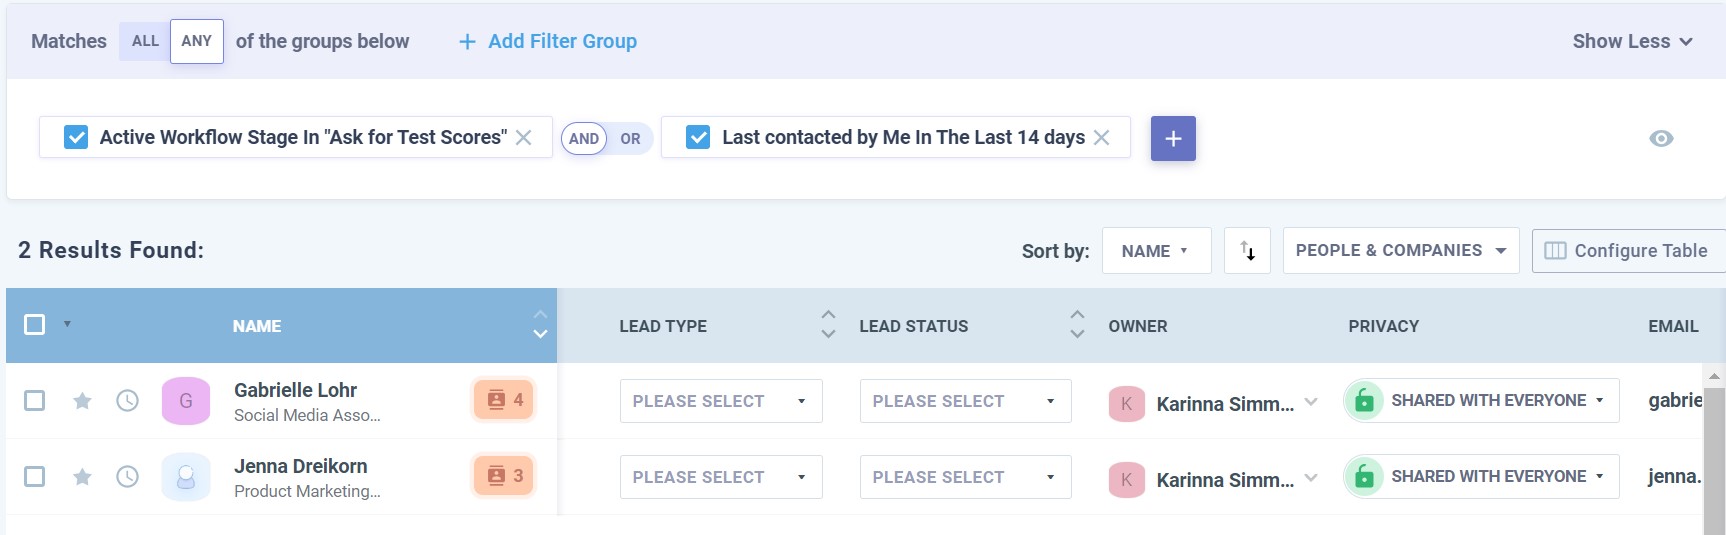Uncheck the Last contacted by Me filter
The width and height of the screenshot is (1726, 535).
(698, 138)
